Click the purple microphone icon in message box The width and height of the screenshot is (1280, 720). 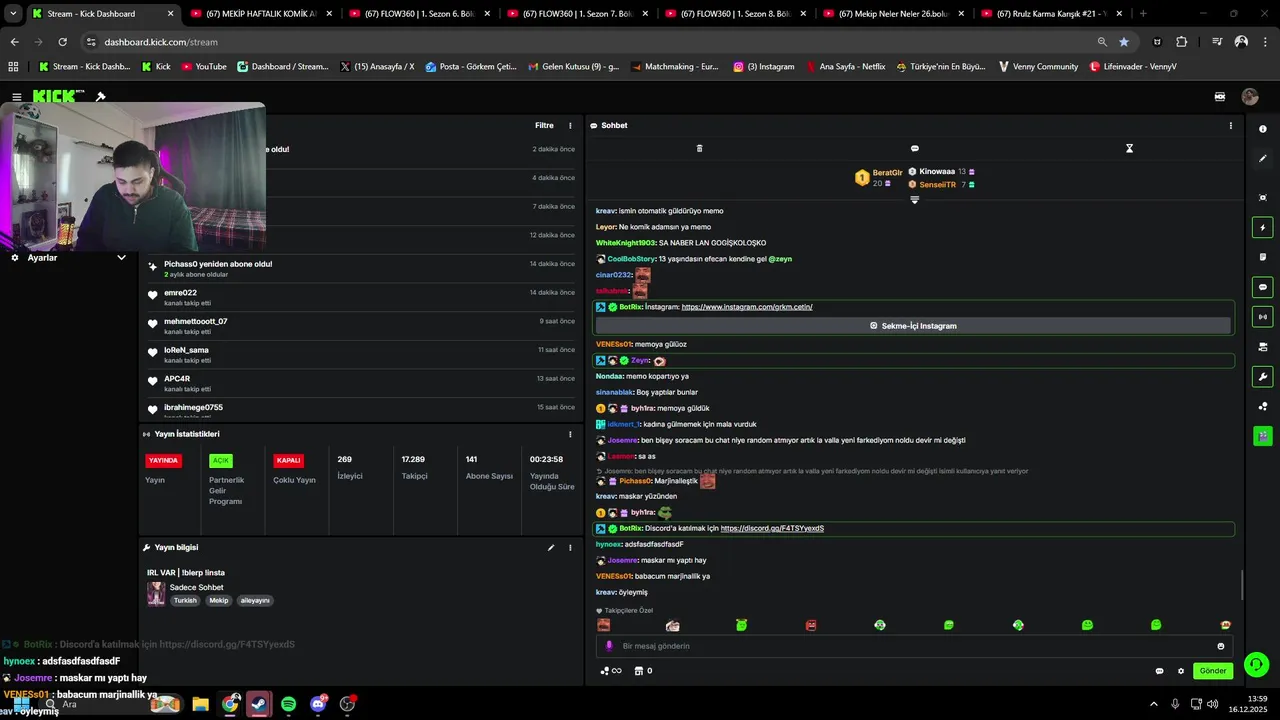(608, 646)
